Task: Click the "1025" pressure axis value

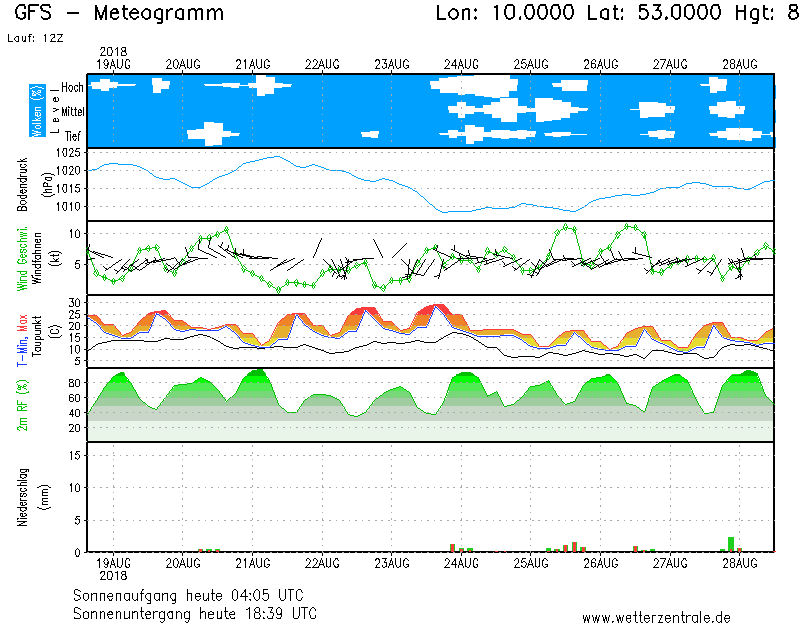Action: click(69, 153)
